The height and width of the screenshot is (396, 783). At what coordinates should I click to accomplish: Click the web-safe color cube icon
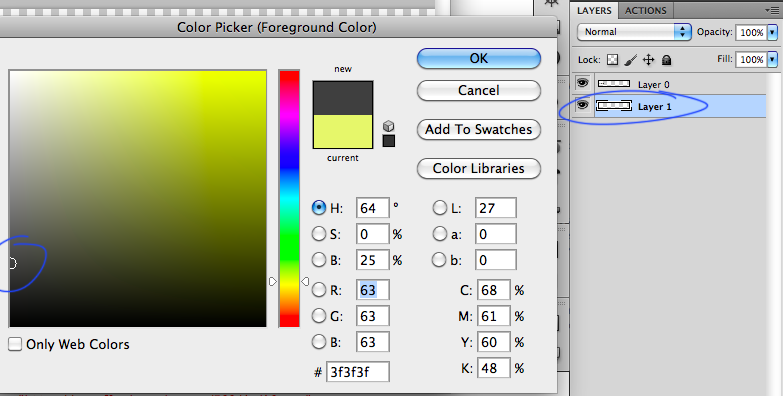(389, 126)
